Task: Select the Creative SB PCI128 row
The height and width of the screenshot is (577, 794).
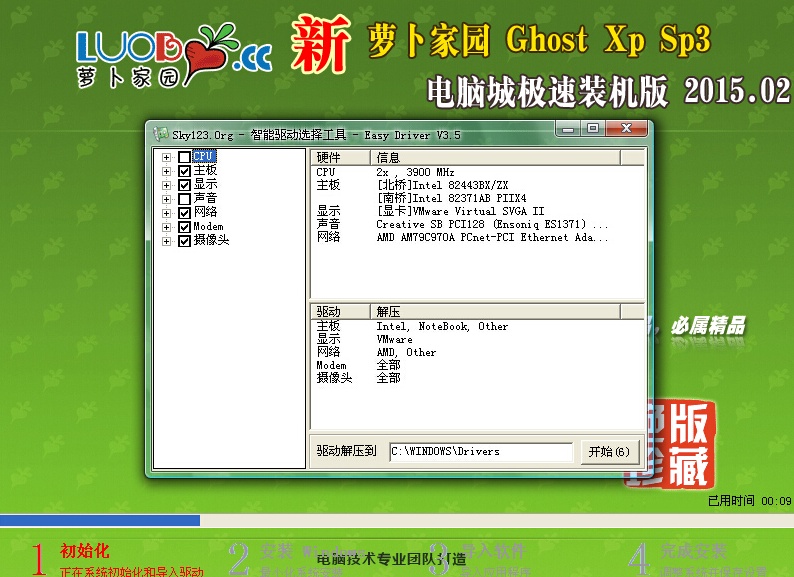Action: [x=477, y=224]
